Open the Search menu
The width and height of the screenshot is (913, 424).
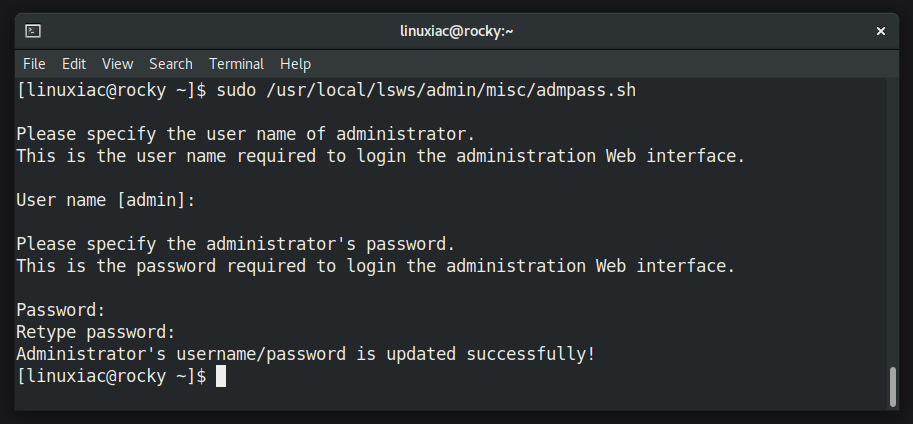coord(171,63)
